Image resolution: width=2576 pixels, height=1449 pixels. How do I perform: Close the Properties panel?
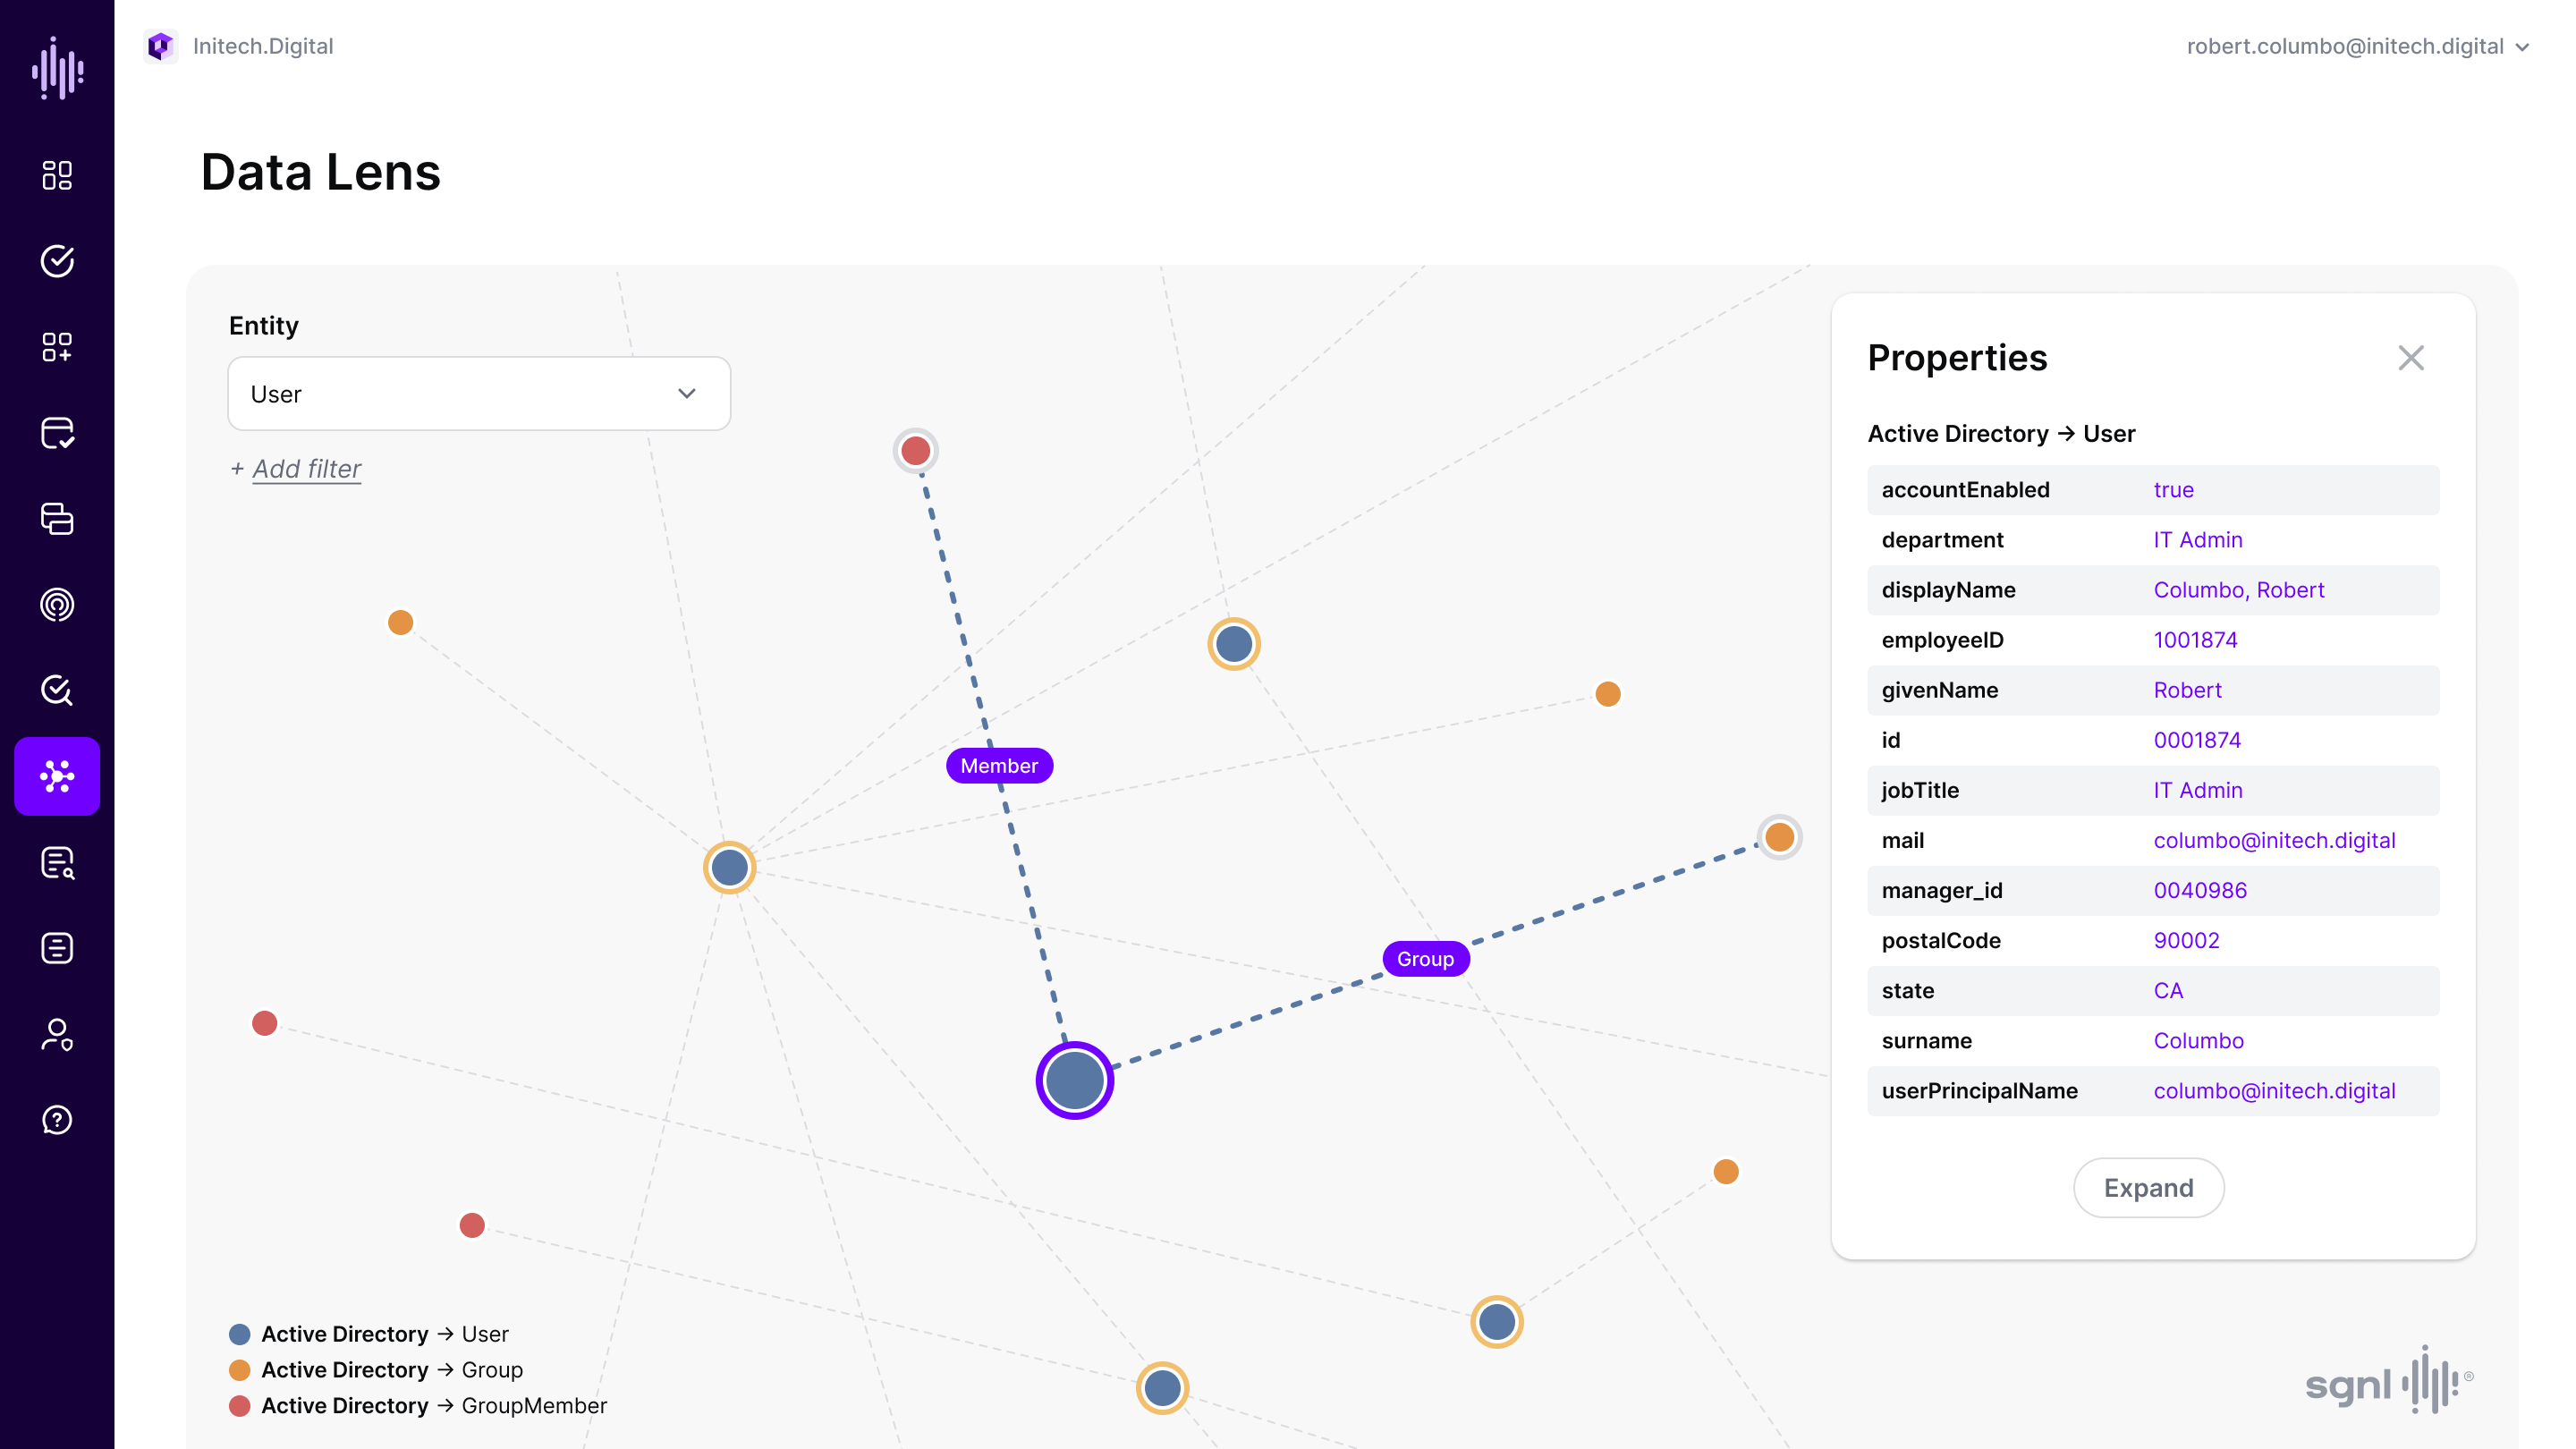click(2410, 358)
